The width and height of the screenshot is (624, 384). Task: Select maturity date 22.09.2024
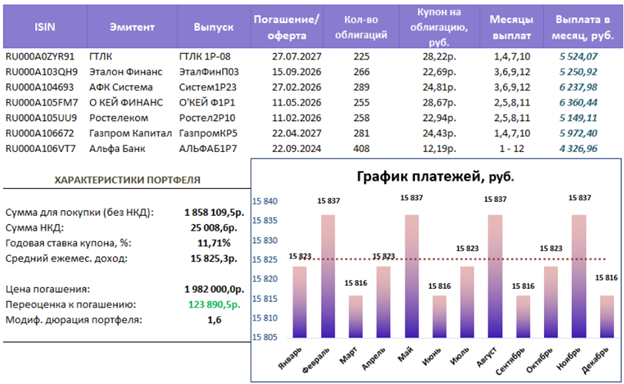(x=296, y=149)
